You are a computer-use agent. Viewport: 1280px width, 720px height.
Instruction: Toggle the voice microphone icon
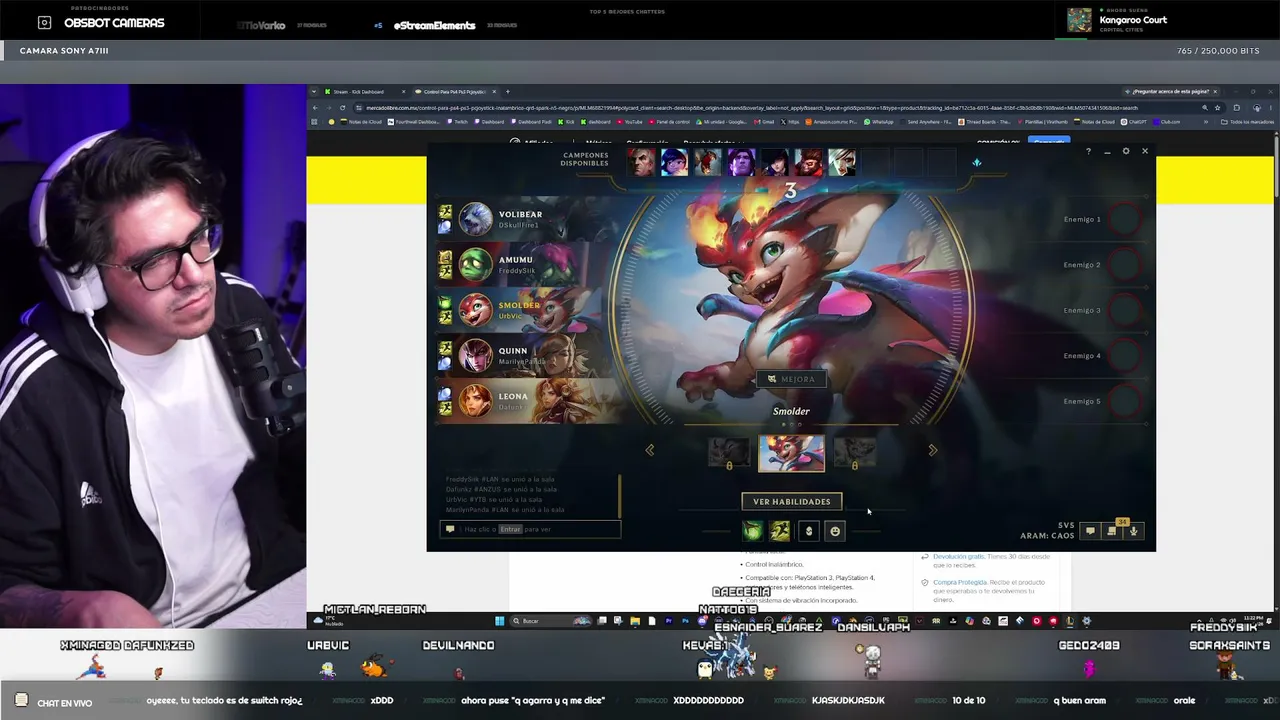(x=1133, y=531)
